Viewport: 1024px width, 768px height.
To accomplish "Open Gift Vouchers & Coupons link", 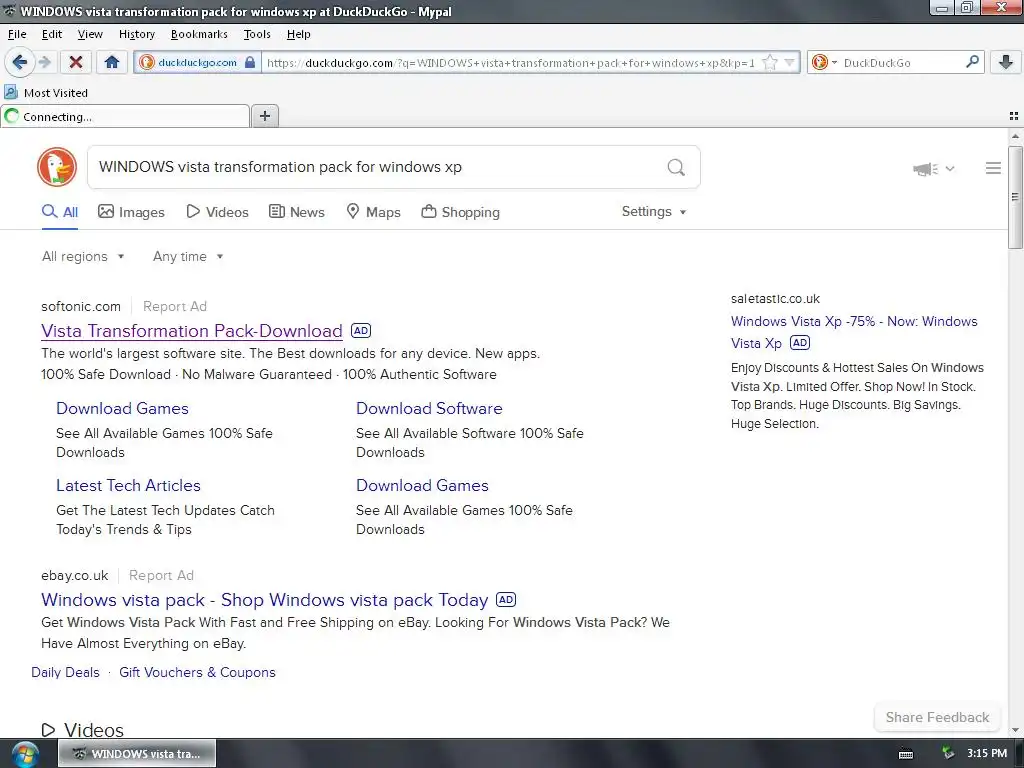I will click(x=197, y=673).
